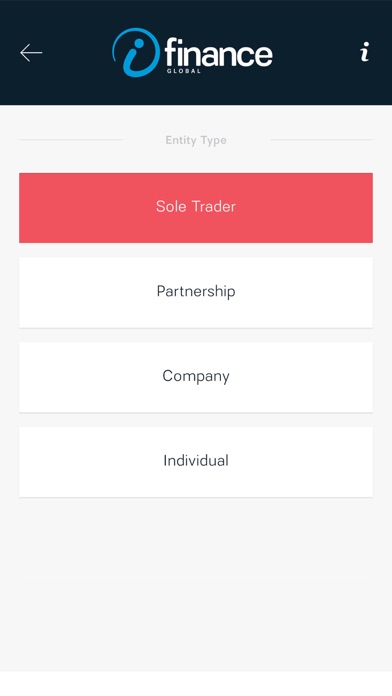Screen dimensions: 392x696
Task: Click the word Company in the list
Action: [196, 376]
